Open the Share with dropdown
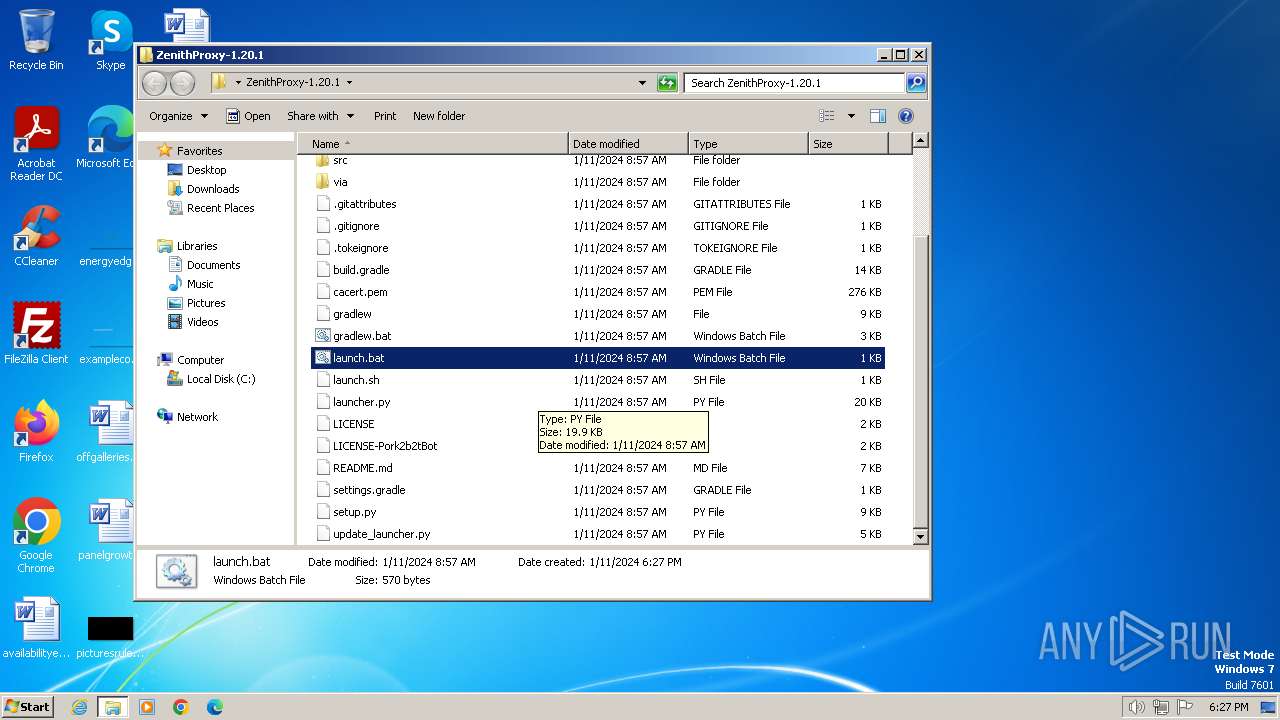This screenshot has height=720, width=1280. pyautogui.click(x=320, y=116)
